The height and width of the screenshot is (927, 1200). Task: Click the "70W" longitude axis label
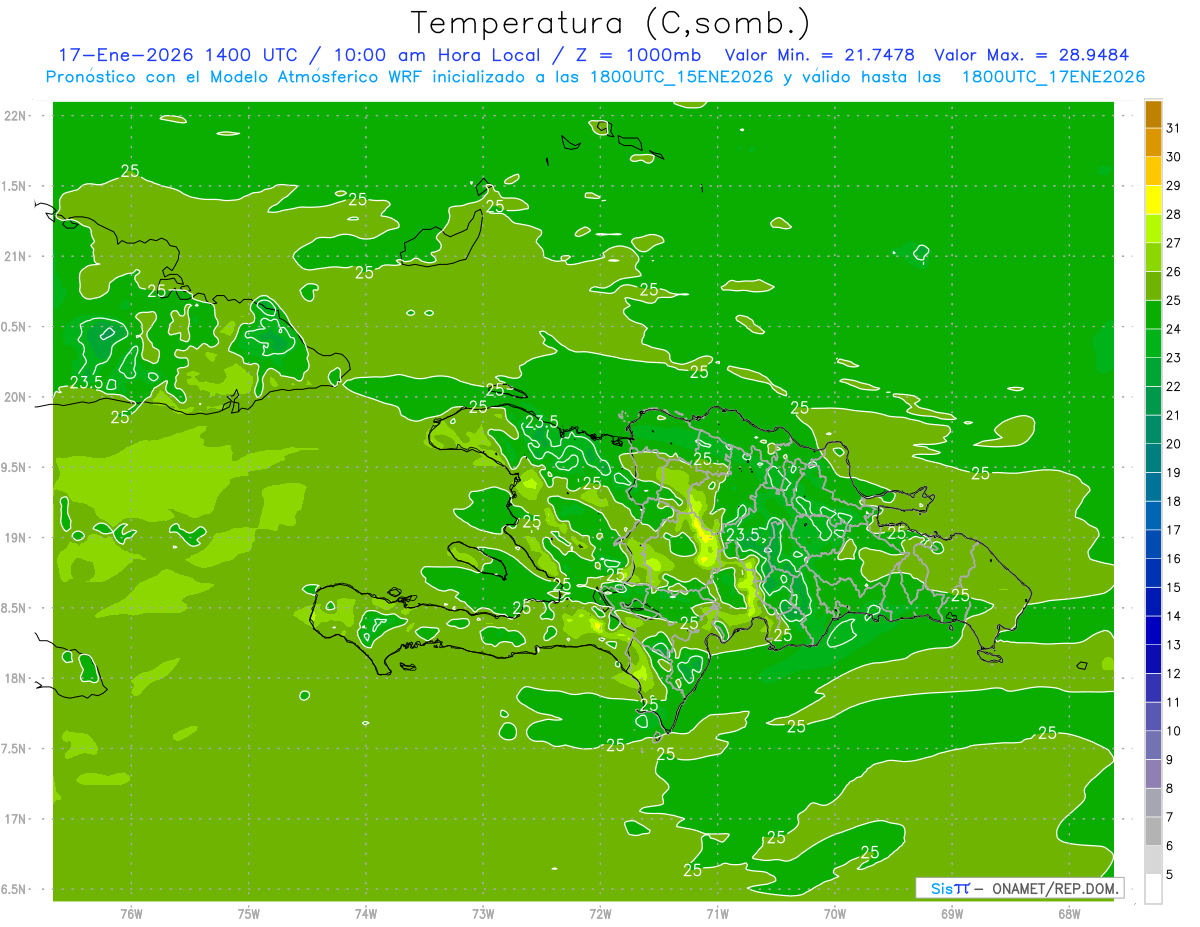tap(835, 913)
